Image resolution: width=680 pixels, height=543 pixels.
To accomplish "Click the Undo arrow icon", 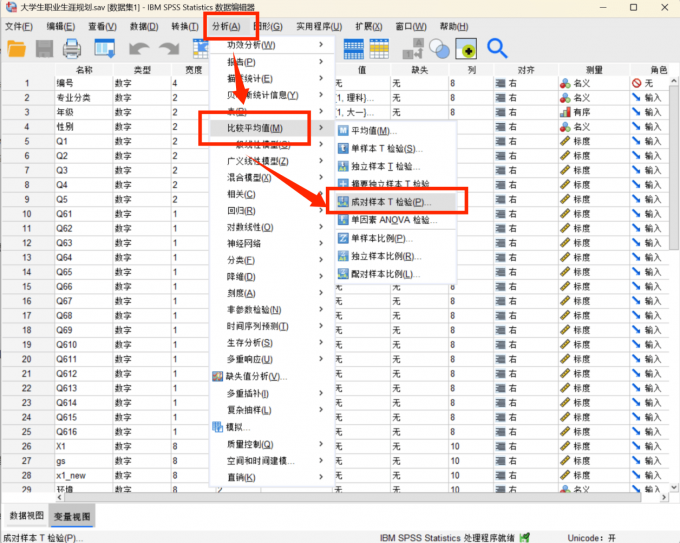I will click(139, 49).
